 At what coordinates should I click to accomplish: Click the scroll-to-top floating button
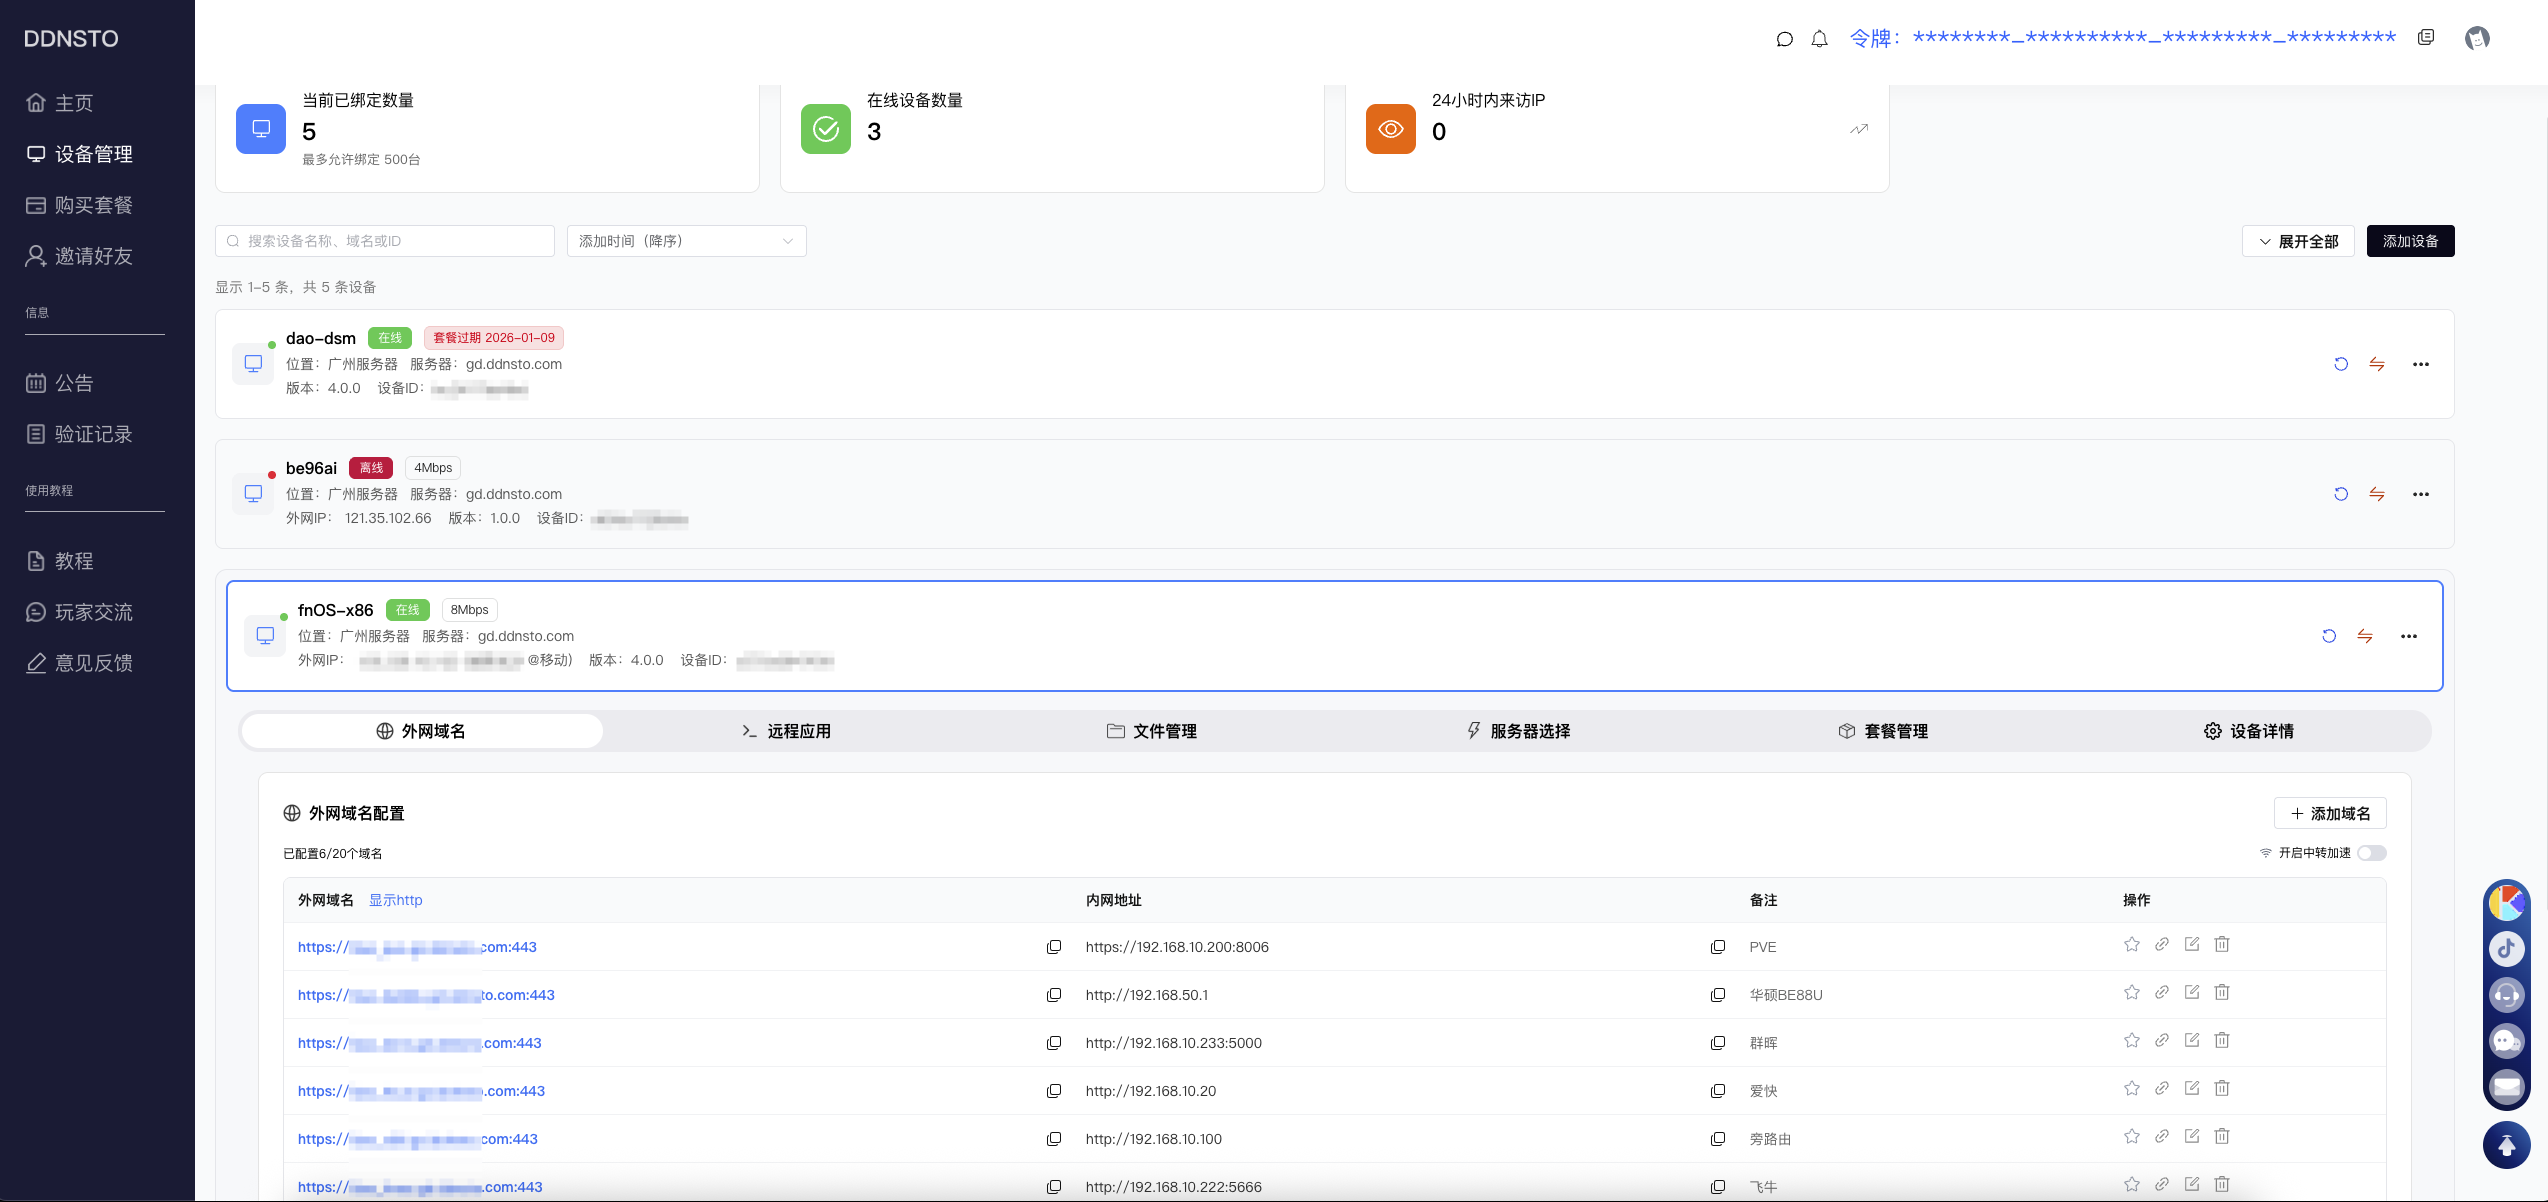(2507, 1146)
